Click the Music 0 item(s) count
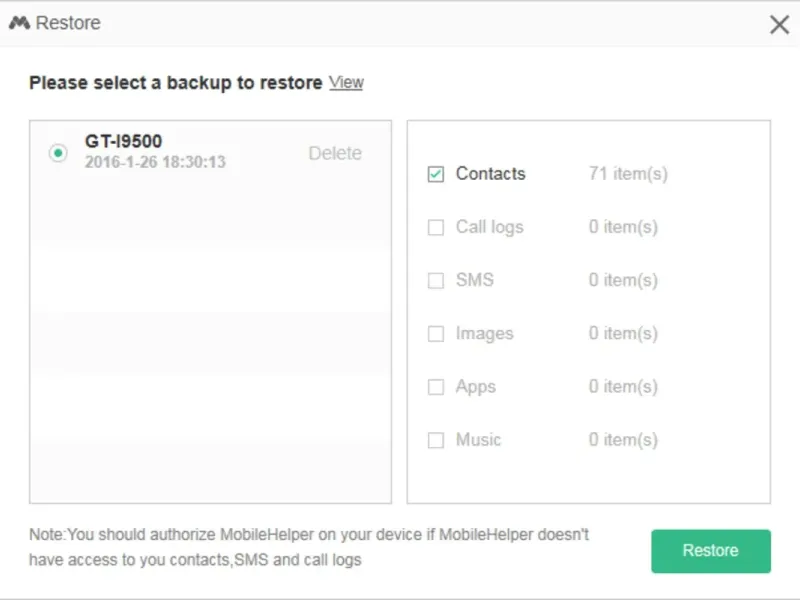 pos(623,440)
